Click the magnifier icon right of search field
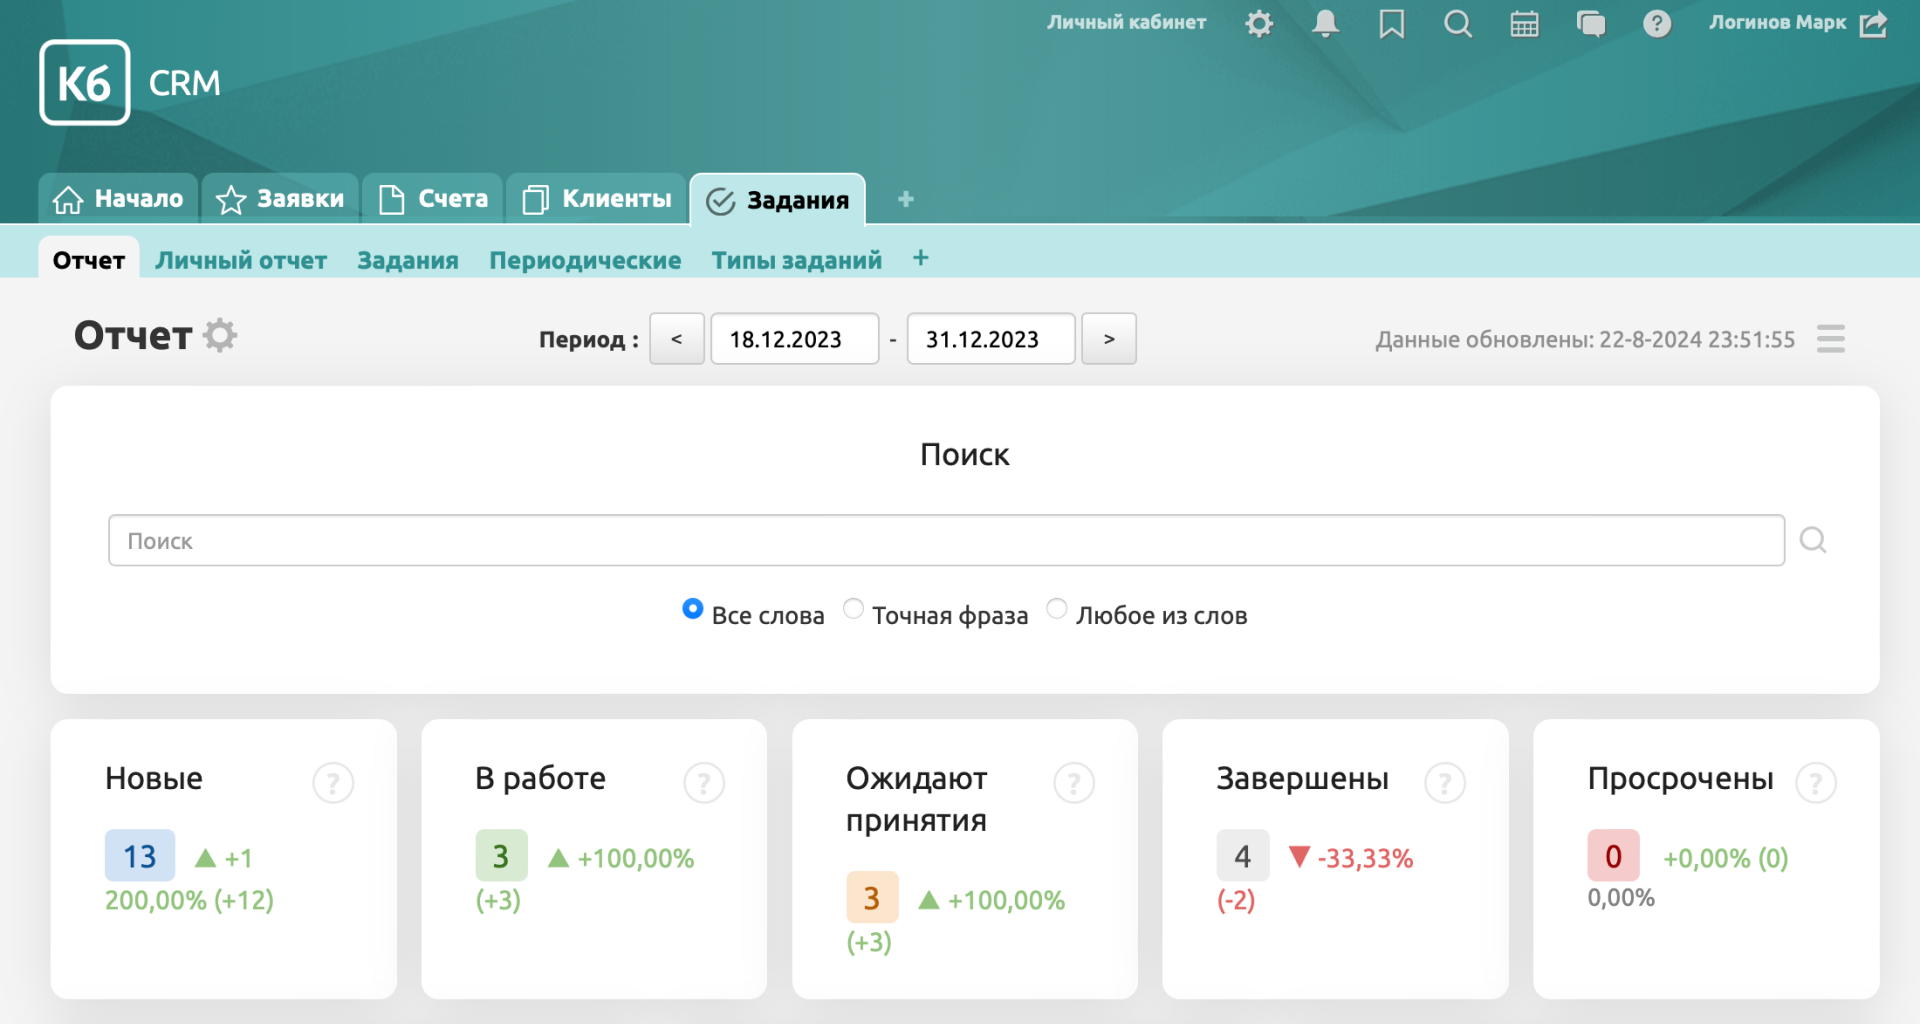The height and width of the screenshot is (1024, 1920). click(1812, 540)
